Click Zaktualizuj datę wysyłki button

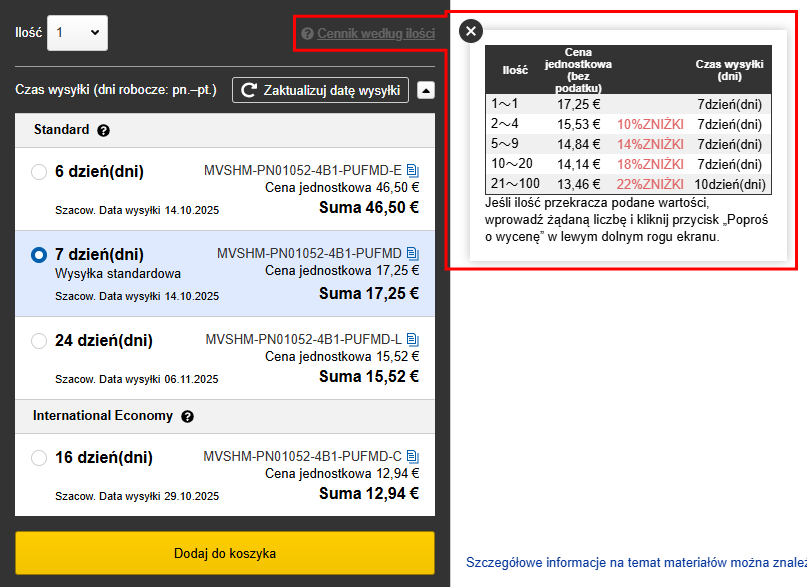[320, 90]
